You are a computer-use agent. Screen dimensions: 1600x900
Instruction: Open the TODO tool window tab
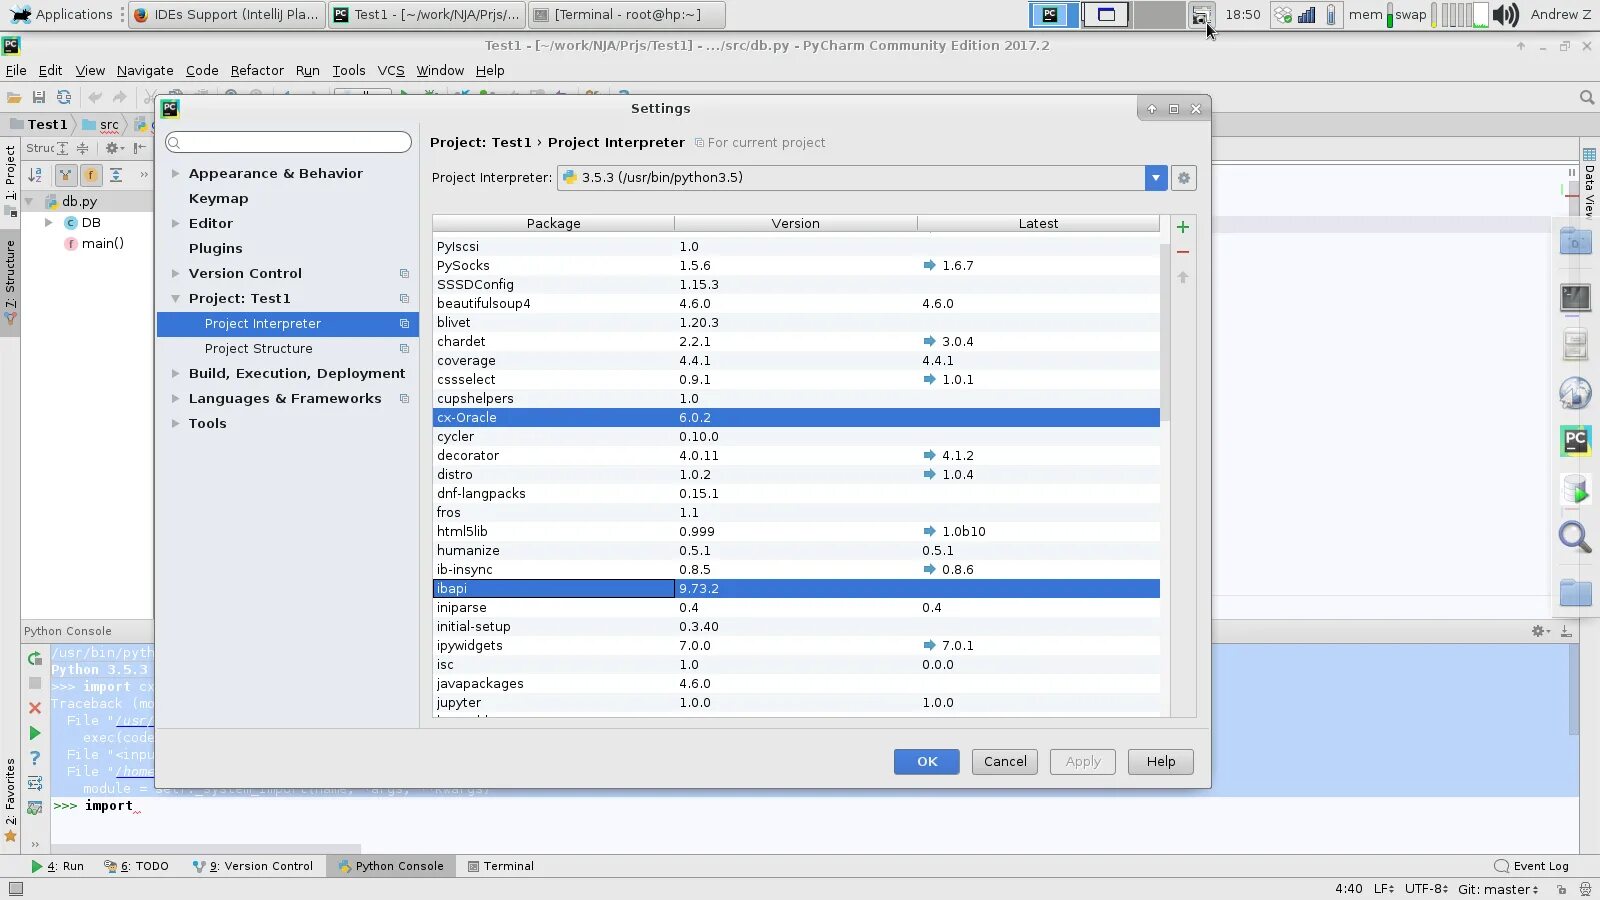pos(137,866)
